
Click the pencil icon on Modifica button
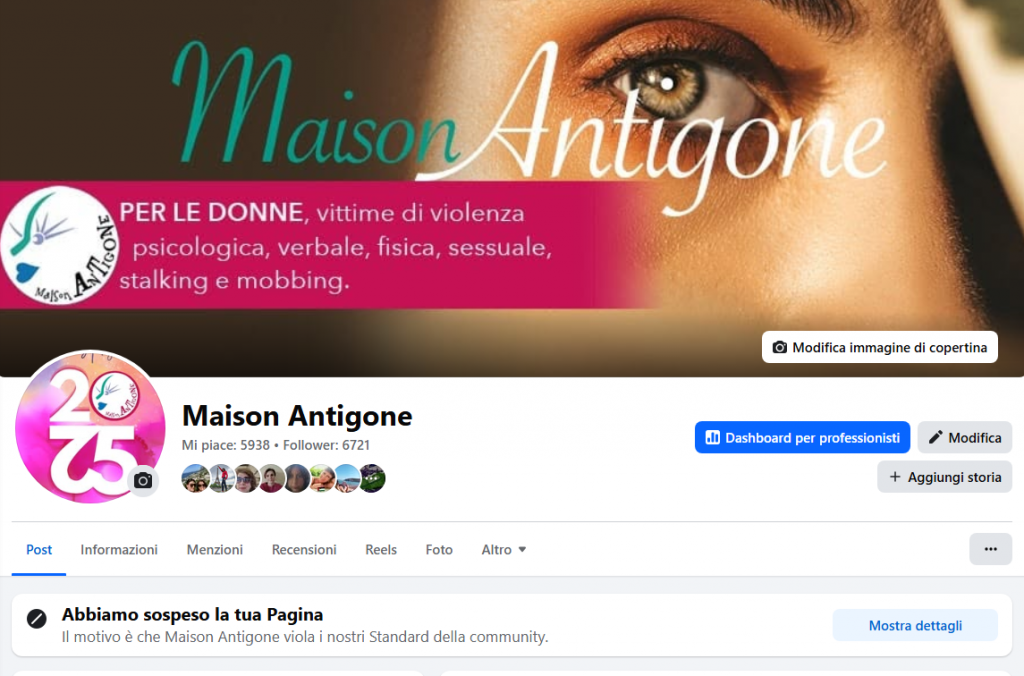click(x=935, y=438)
